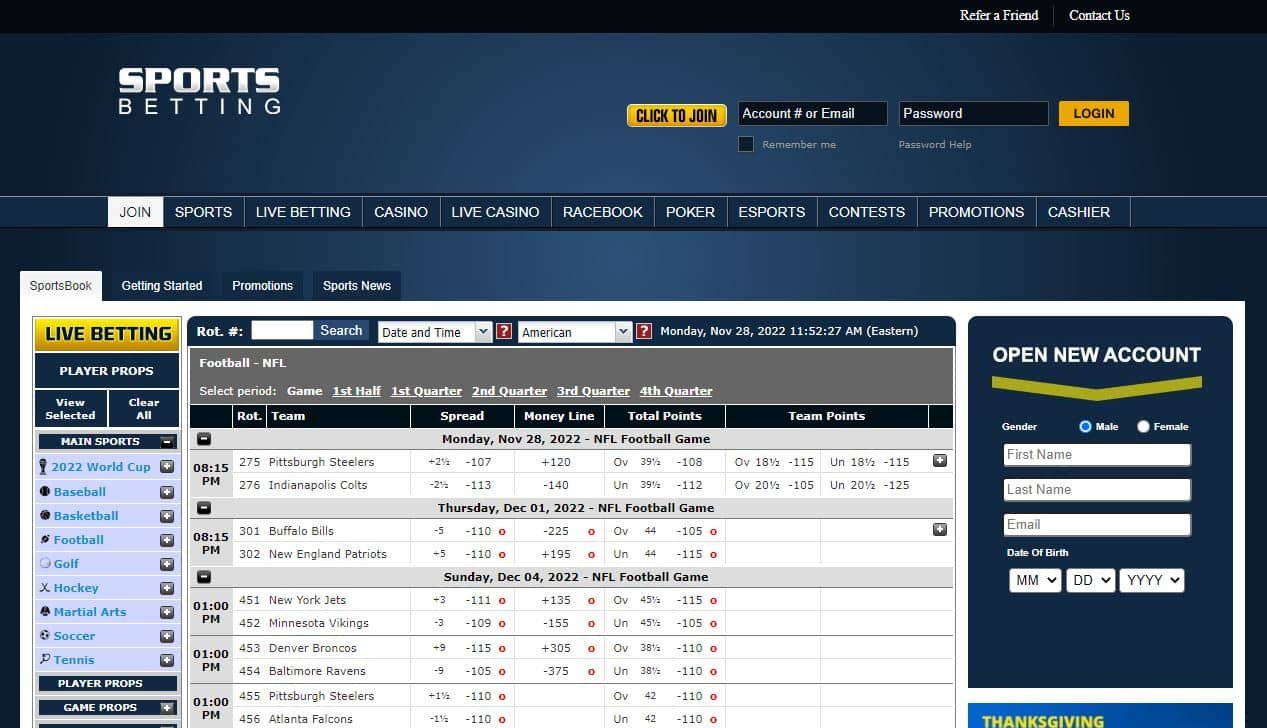1267x728 pixels.
Task: Open the MM month dropdown for Date Of Birth
Action: (1034, 579)
